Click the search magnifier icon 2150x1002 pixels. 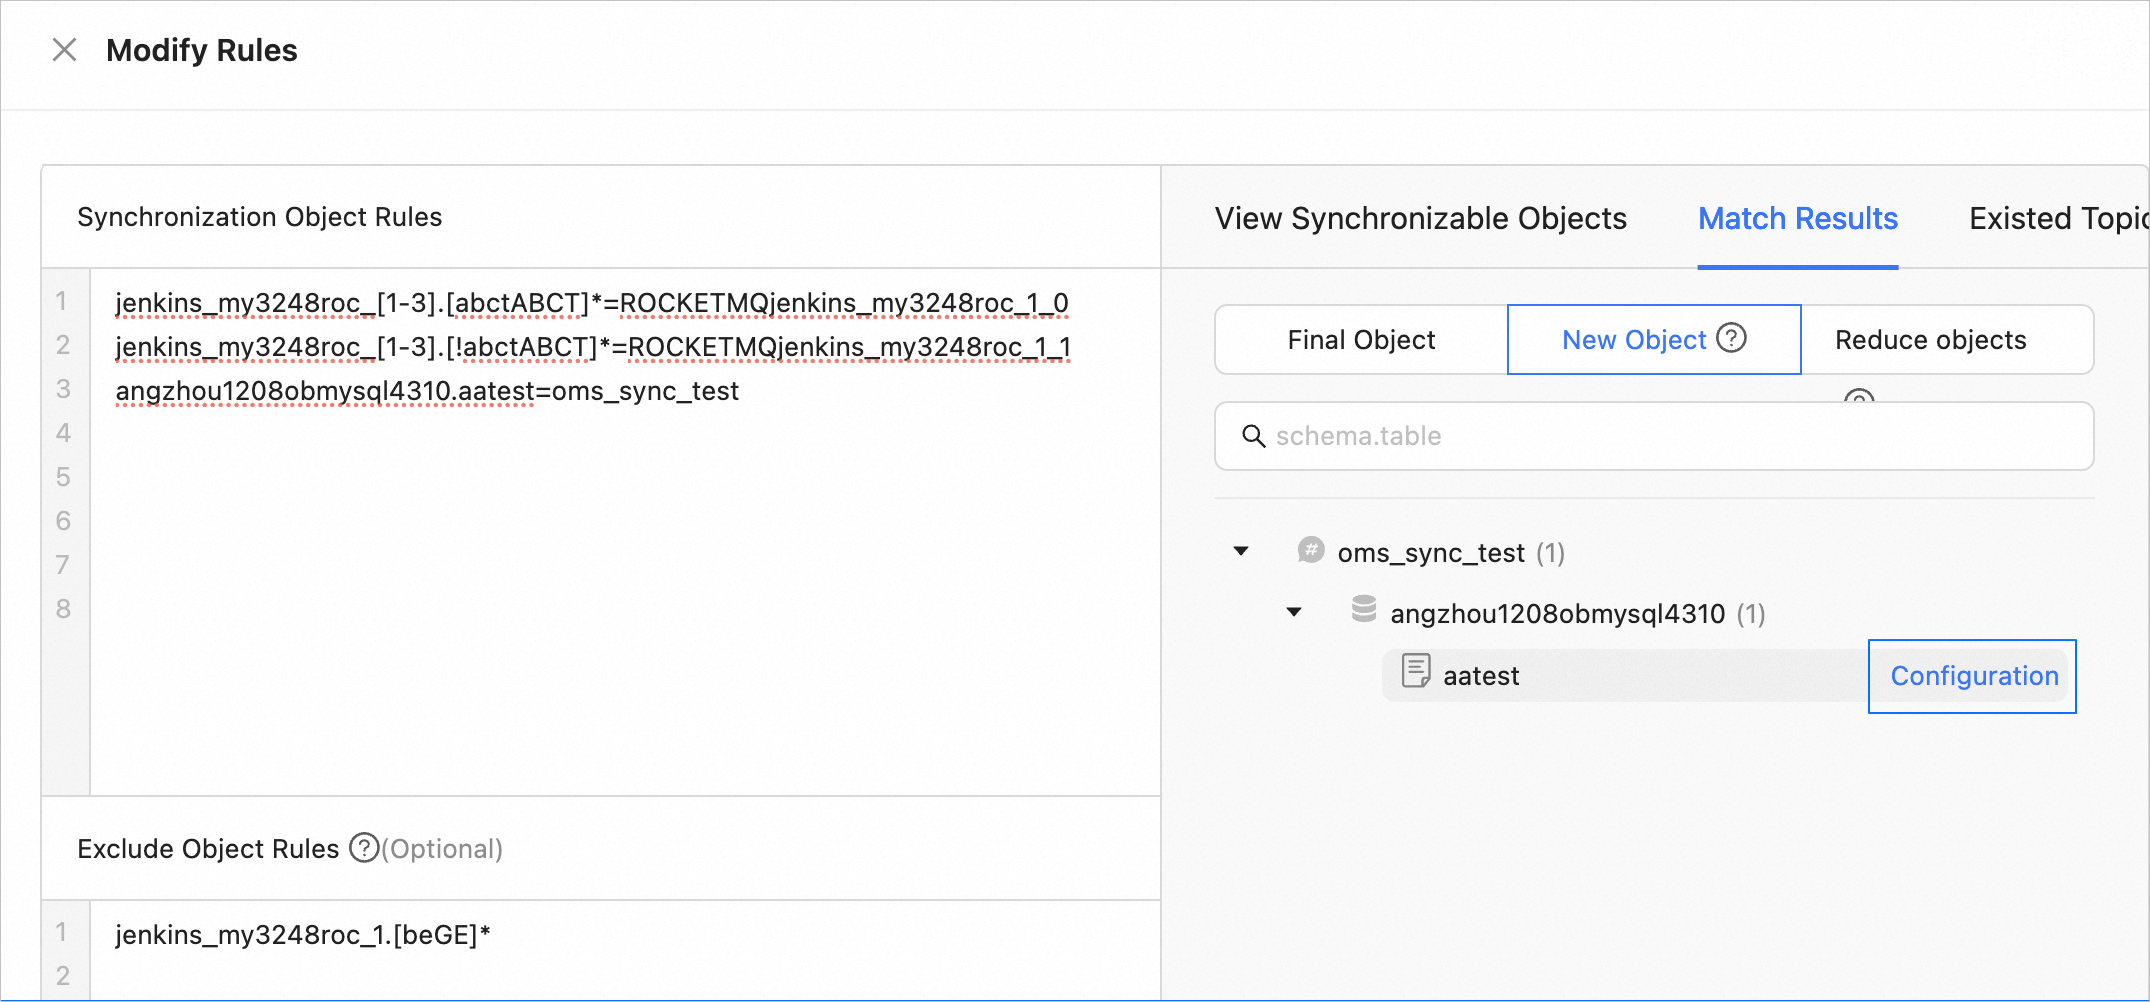1253,436
